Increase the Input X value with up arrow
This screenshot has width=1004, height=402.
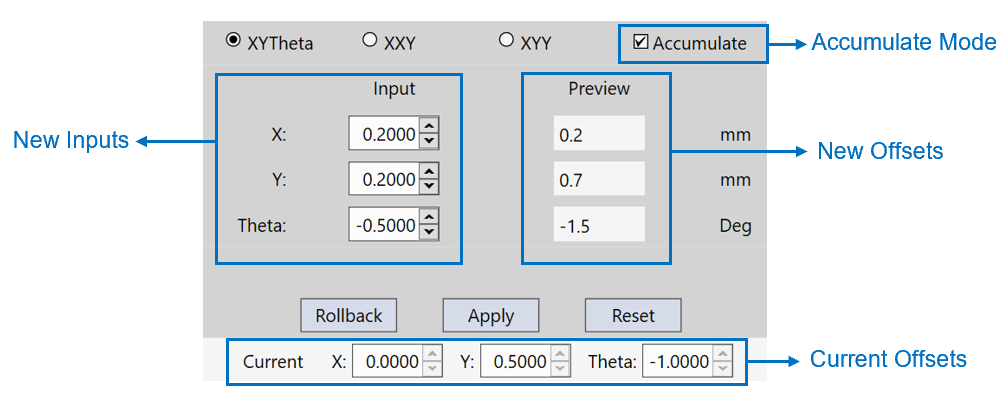(x=429, y=127)
